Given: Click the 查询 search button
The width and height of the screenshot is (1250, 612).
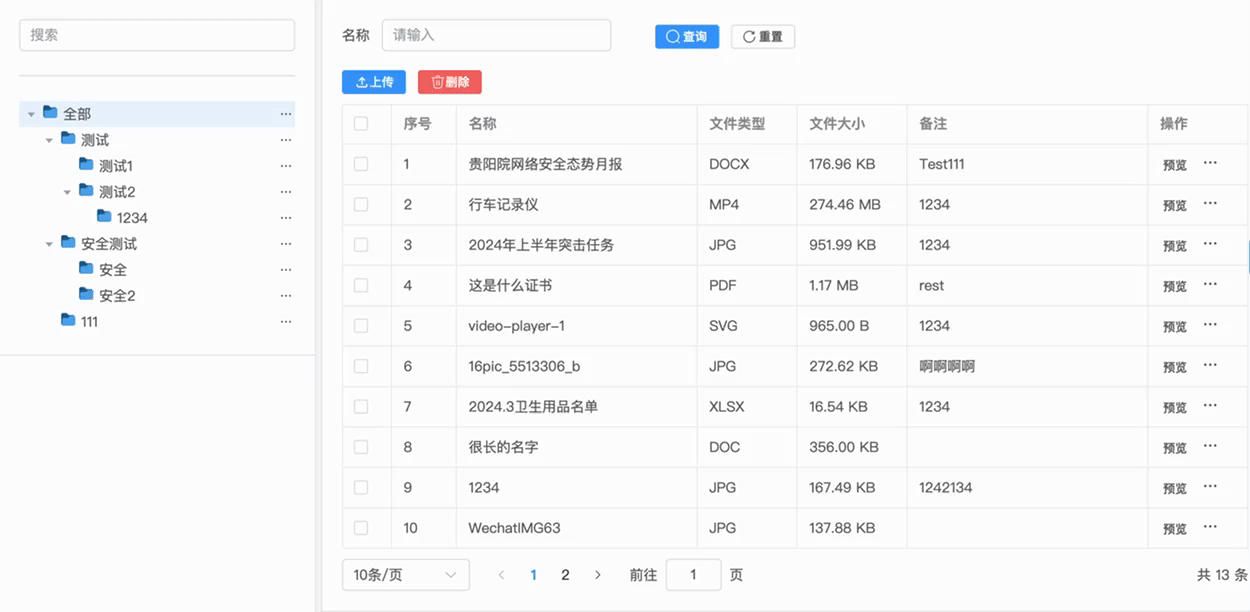Looking at the screenshot, I should tap(687, 36).
